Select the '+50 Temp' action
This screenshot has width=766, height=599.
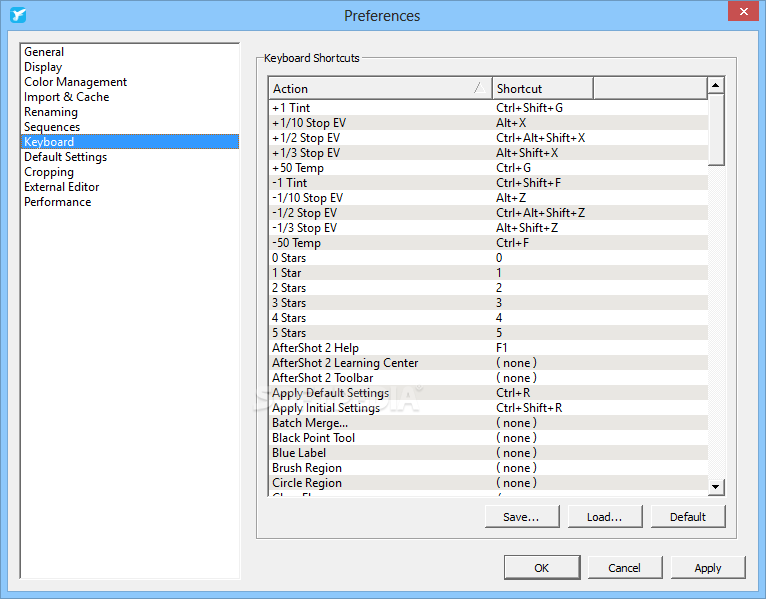tap(489, 168)
